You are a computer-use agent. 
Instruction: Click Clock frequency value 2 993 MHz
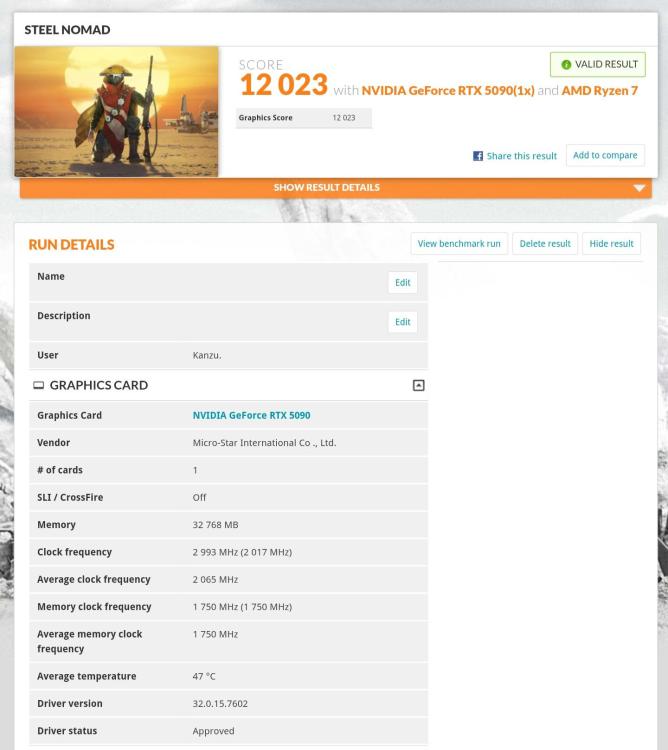242,552
